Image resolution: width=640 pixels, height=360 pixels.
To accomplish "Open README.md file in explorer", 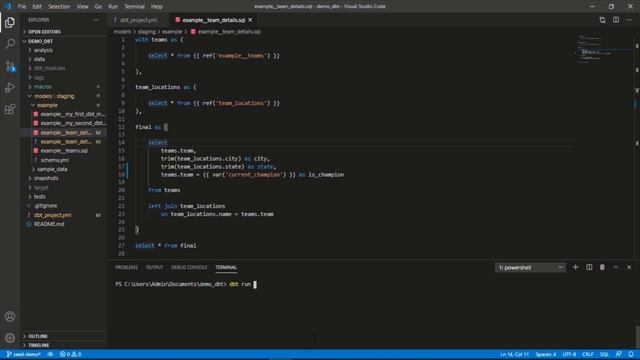I will pos(49,224).
